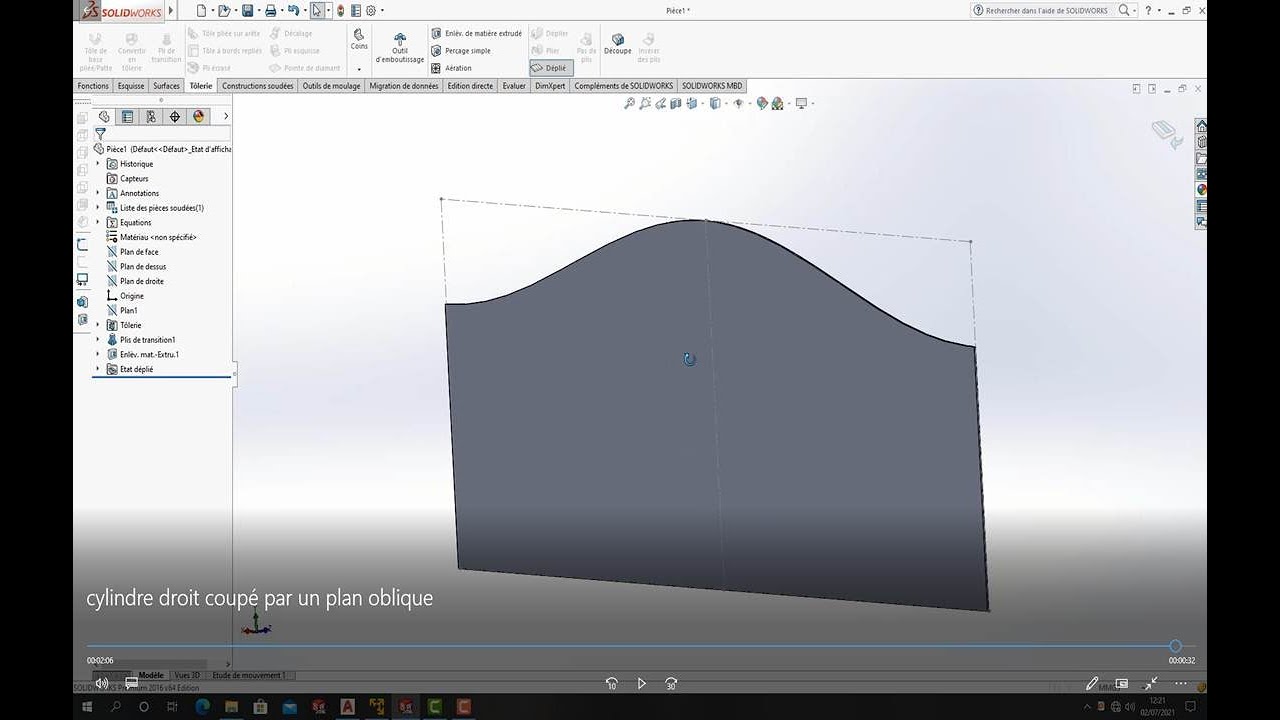Select Capteurs in the feature tree
The height and width of the screenshot is (720, 1280).
pos(134,179)
